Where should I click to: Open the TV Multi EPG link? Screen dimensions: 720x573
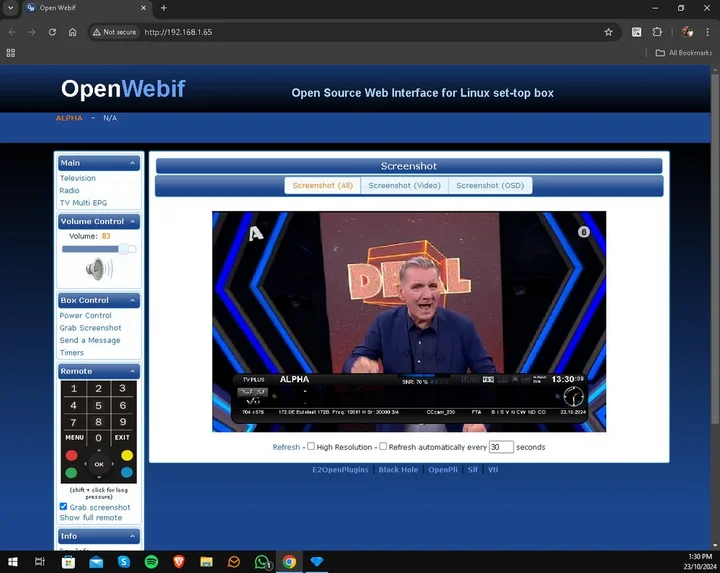[x=83, y=202]
